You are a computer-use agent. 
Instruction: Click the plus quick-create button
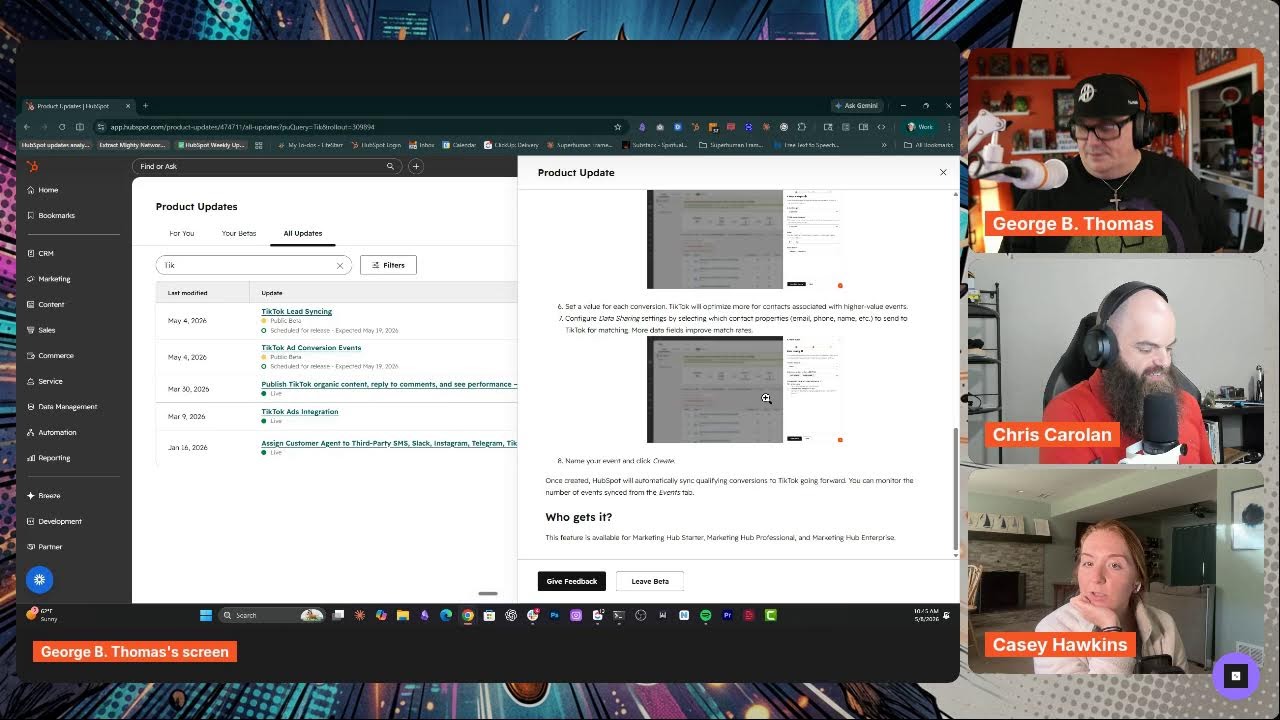click(x=416, y=166)
